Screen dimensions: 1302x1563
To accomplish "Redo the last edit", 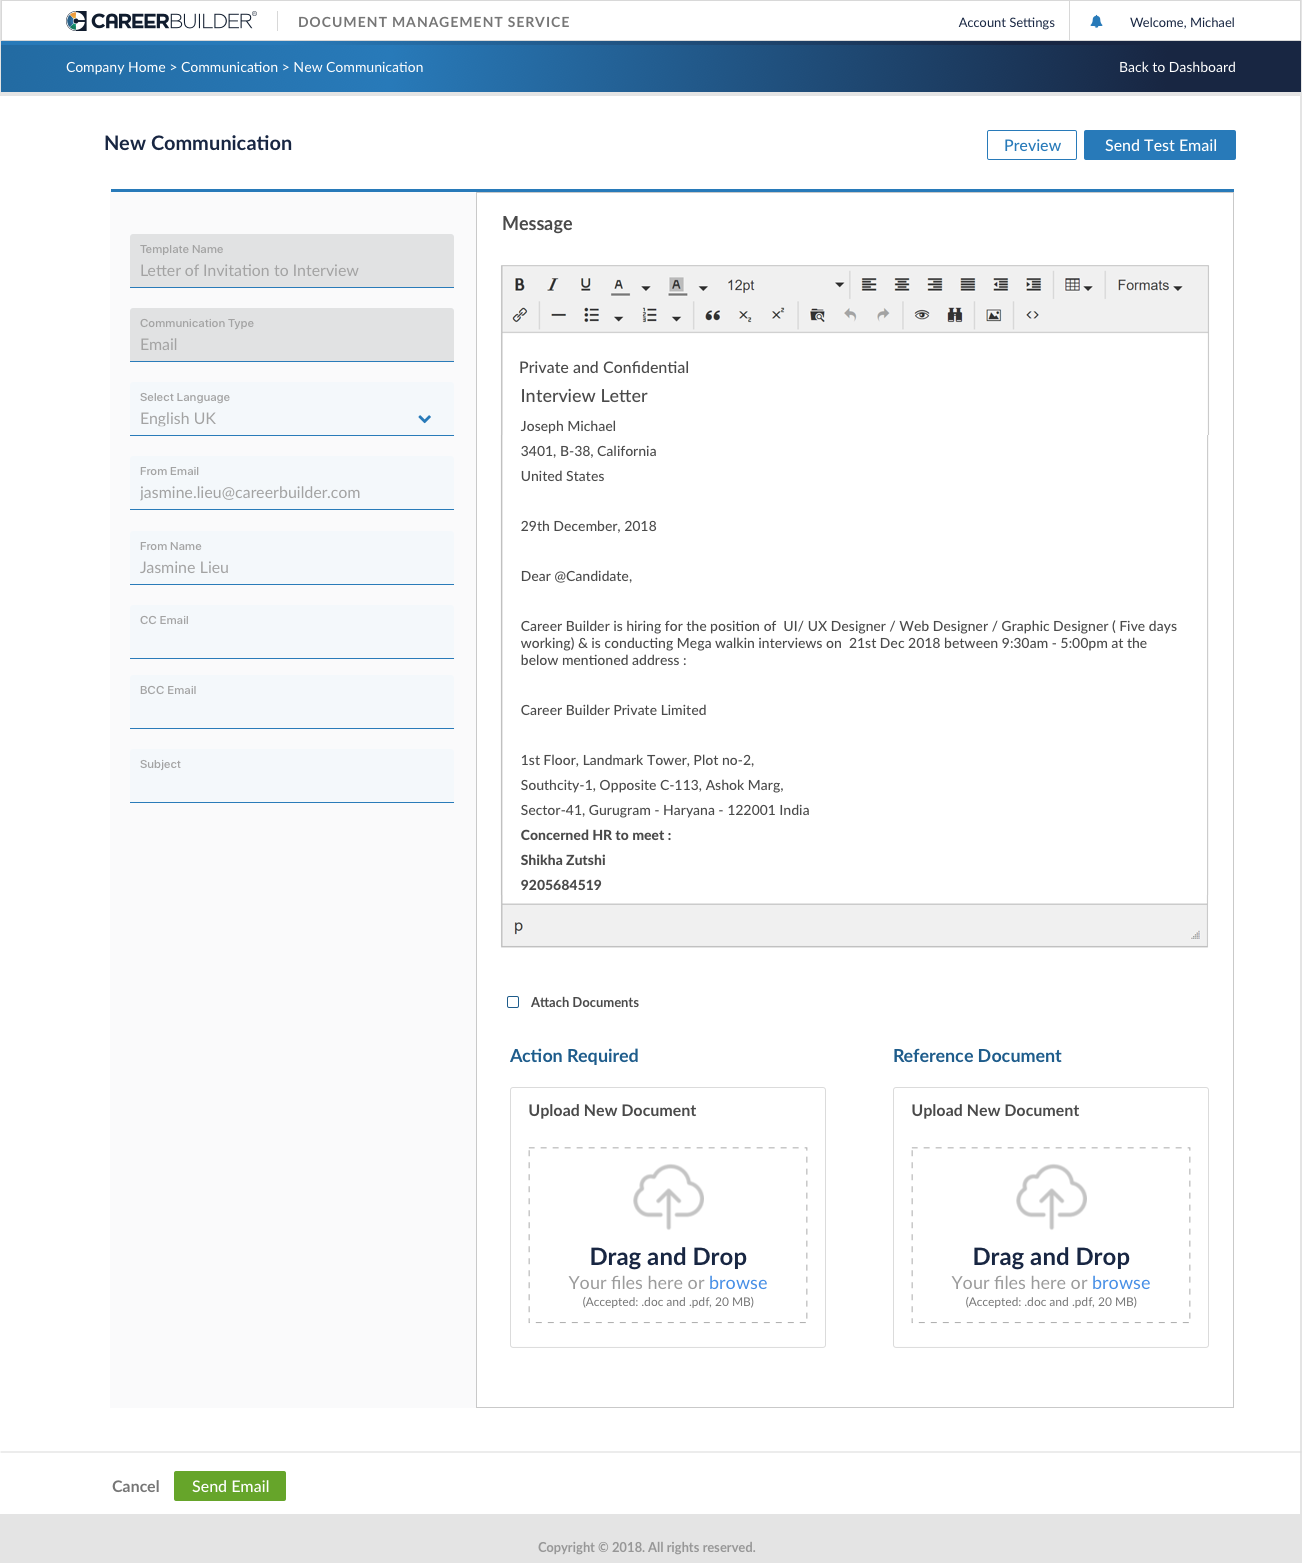I will point(883,315).
